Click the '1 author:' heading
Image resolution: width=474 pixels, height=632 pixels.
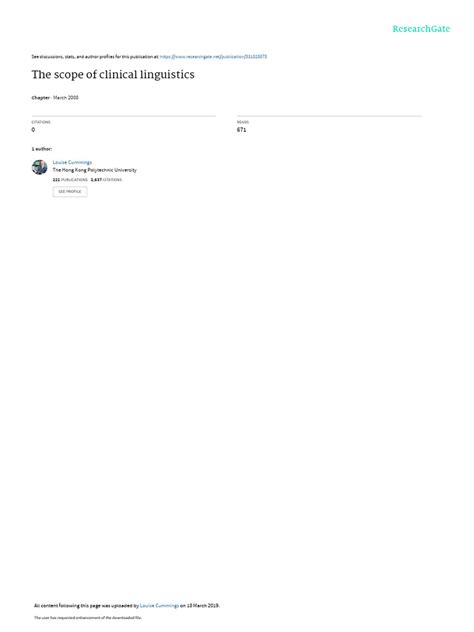(42, 149)
